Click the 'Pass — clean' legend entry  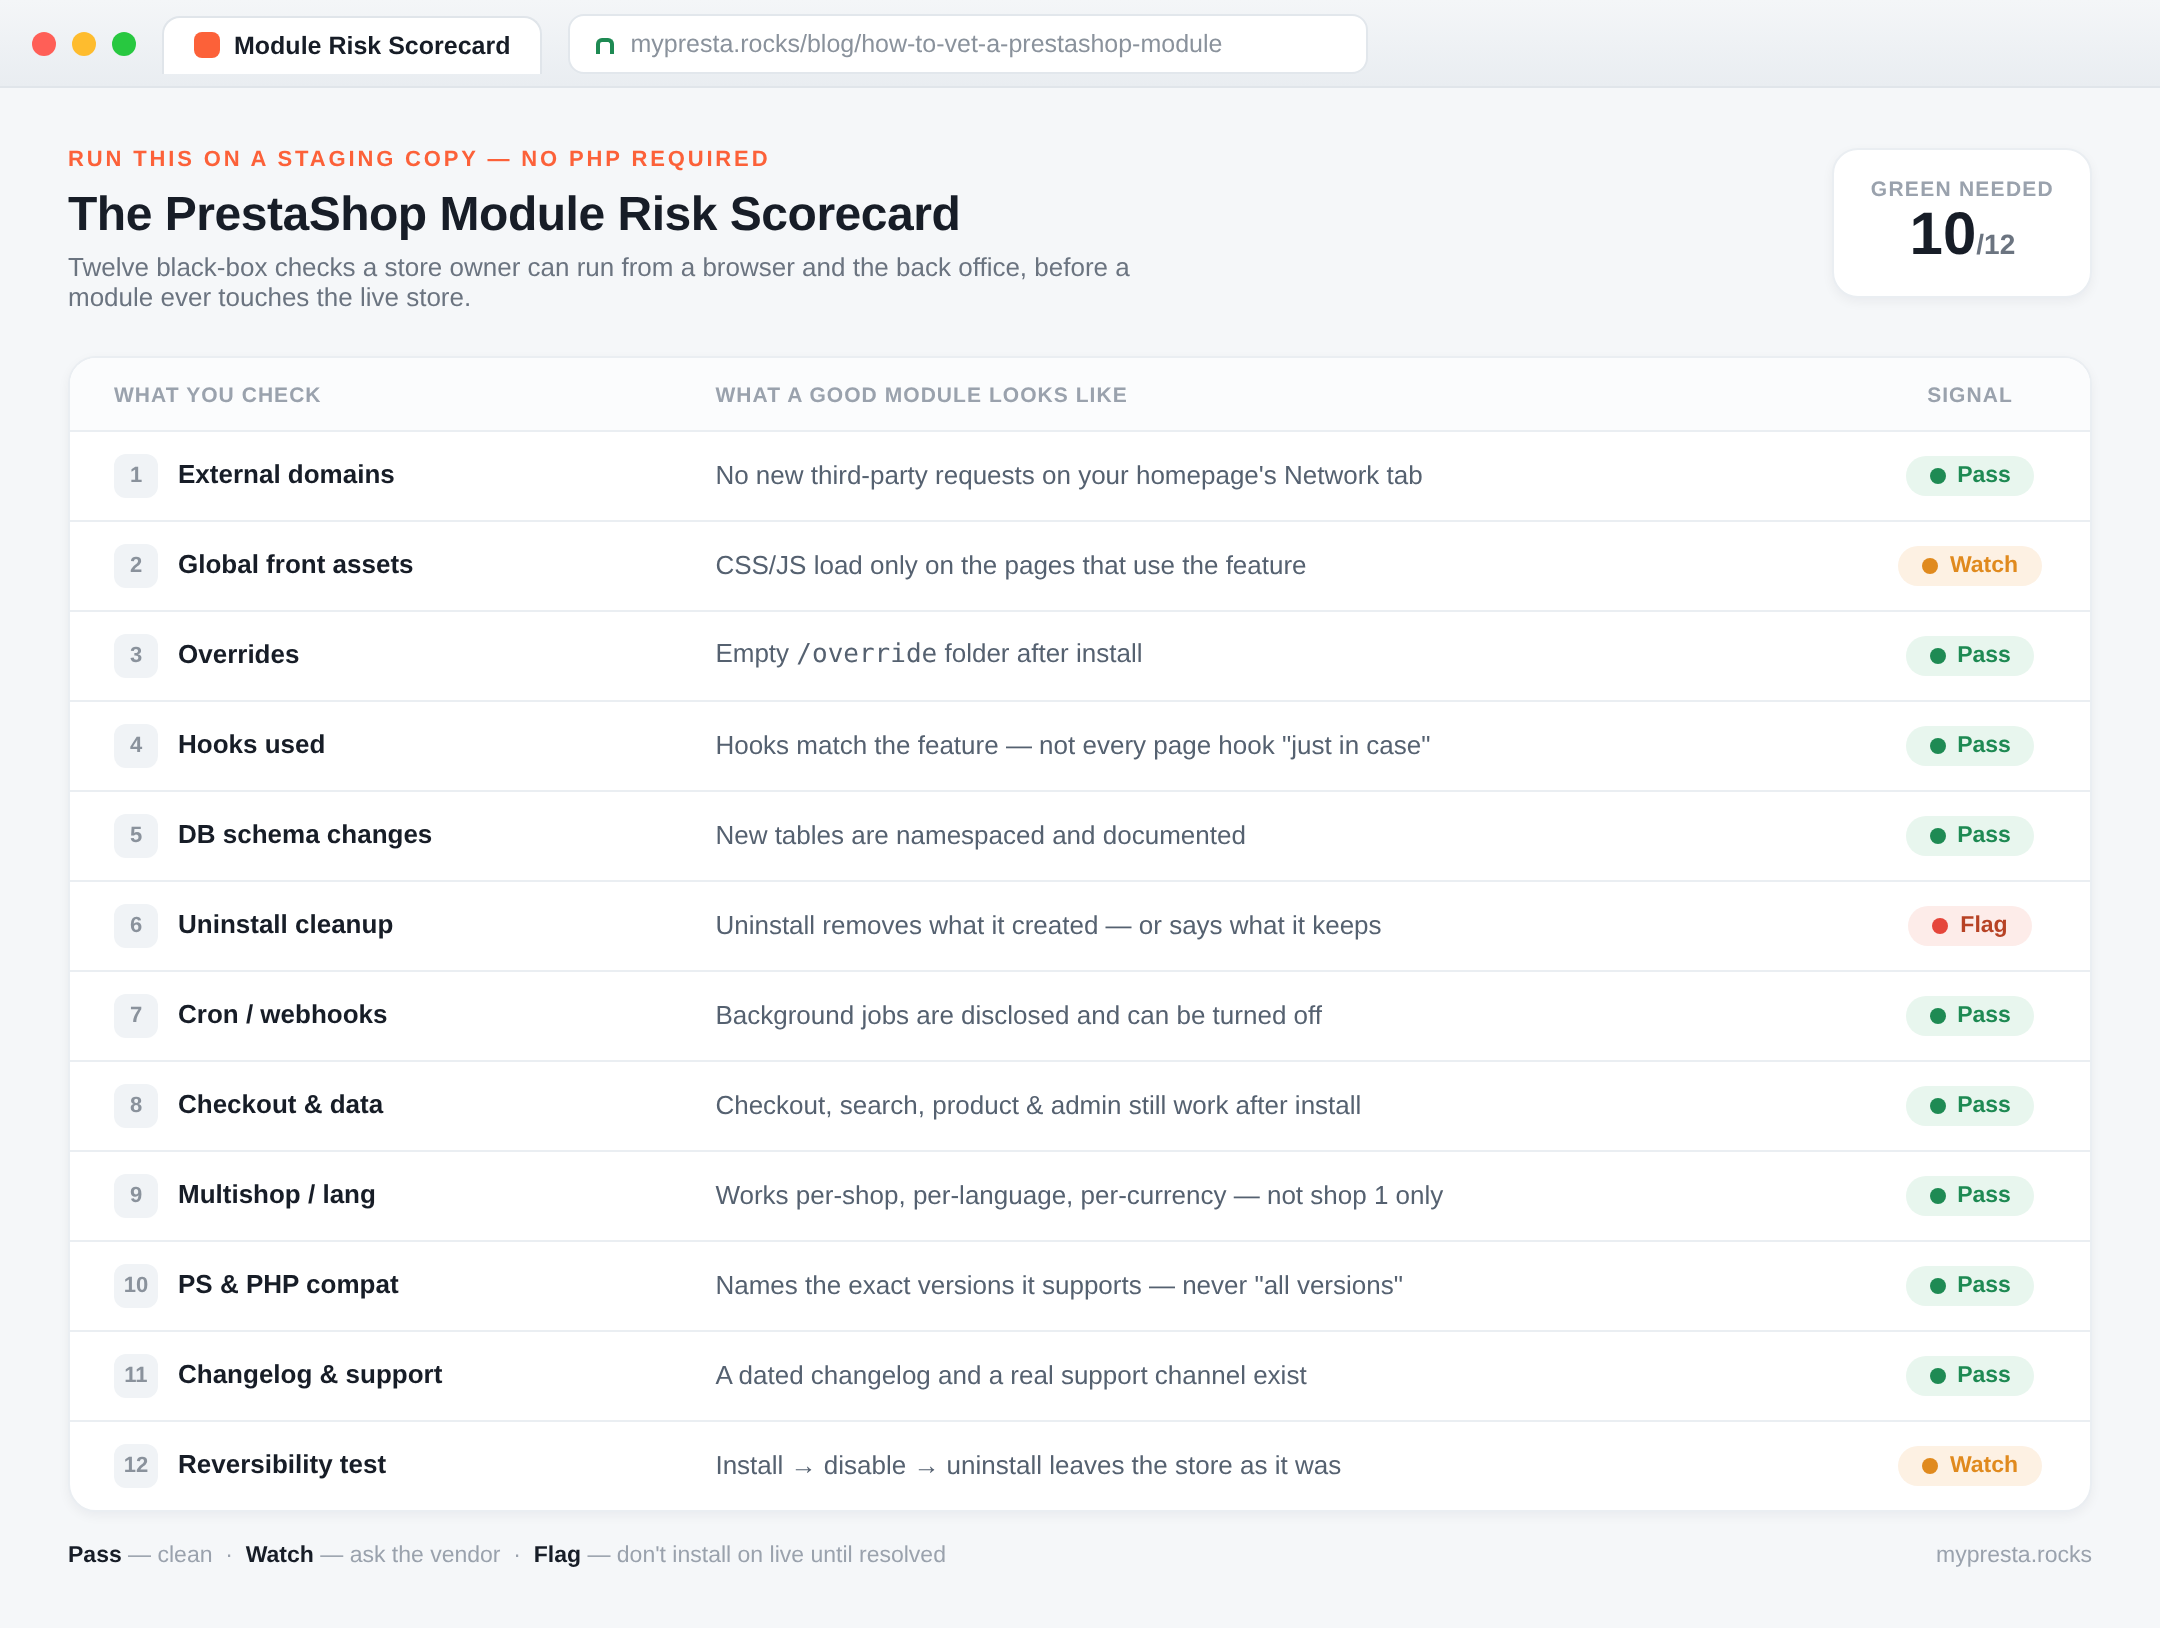[x=140, y=1554]
